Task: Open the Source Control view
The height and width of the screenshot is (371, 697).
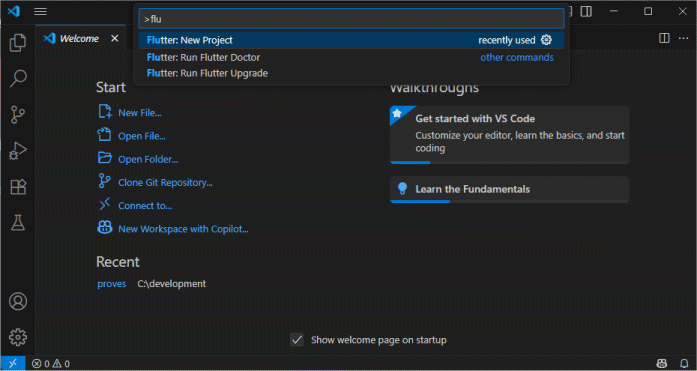Action: (18, 115)
